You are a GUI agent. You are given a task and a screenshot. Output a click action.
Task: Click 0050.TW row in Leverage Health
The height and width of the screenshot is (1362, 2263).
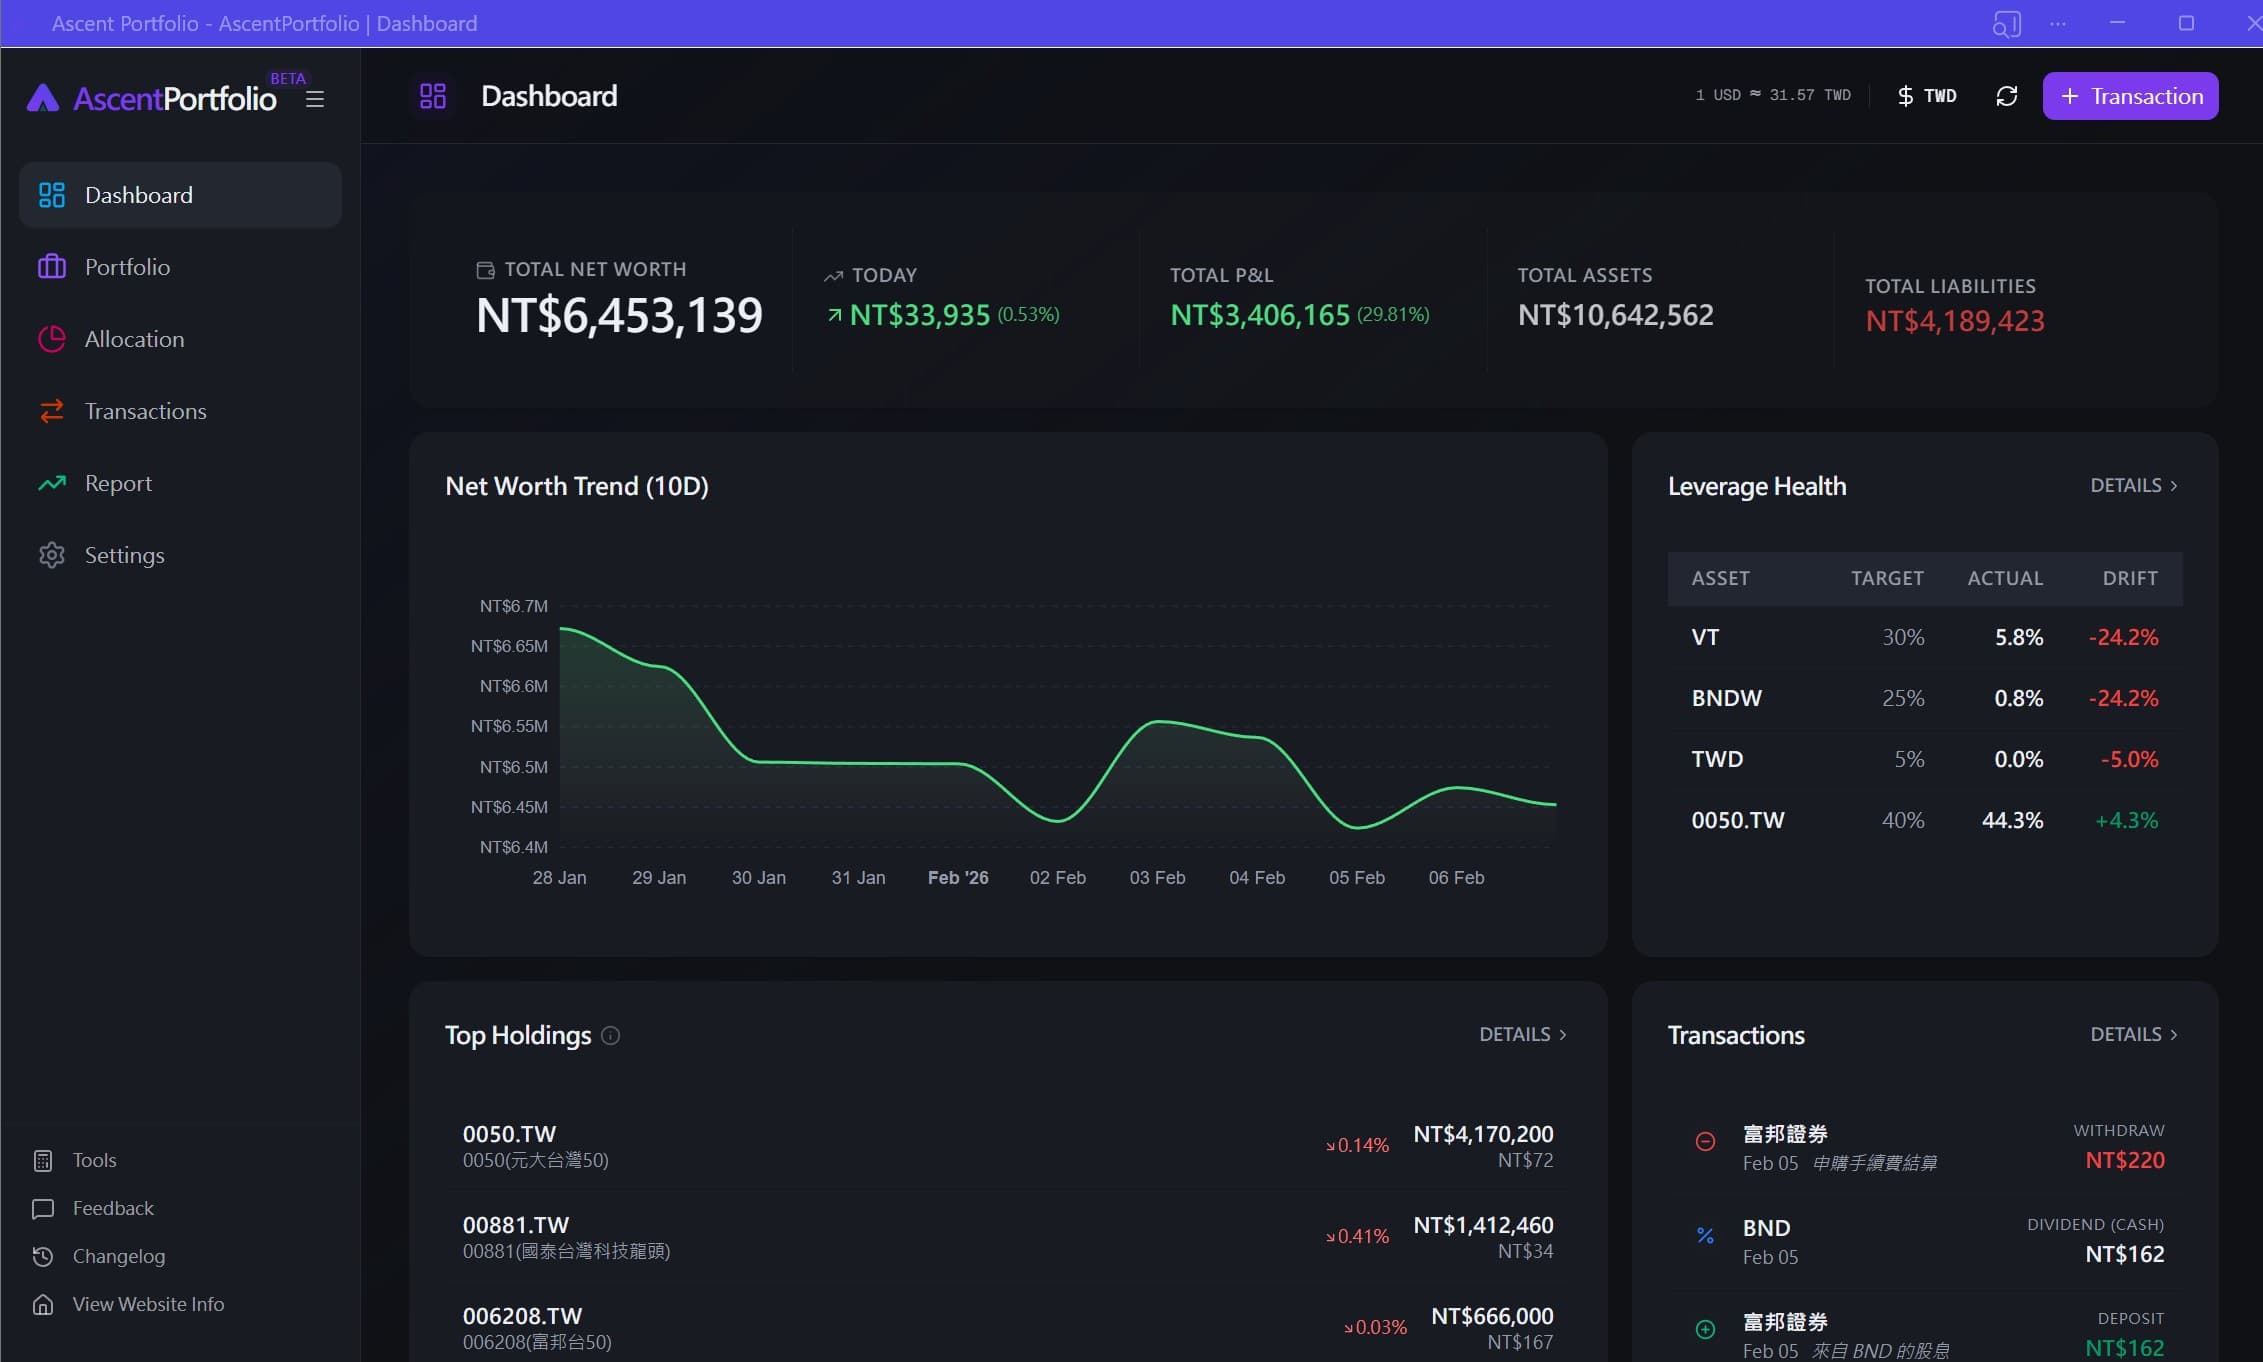[1925, 820]
